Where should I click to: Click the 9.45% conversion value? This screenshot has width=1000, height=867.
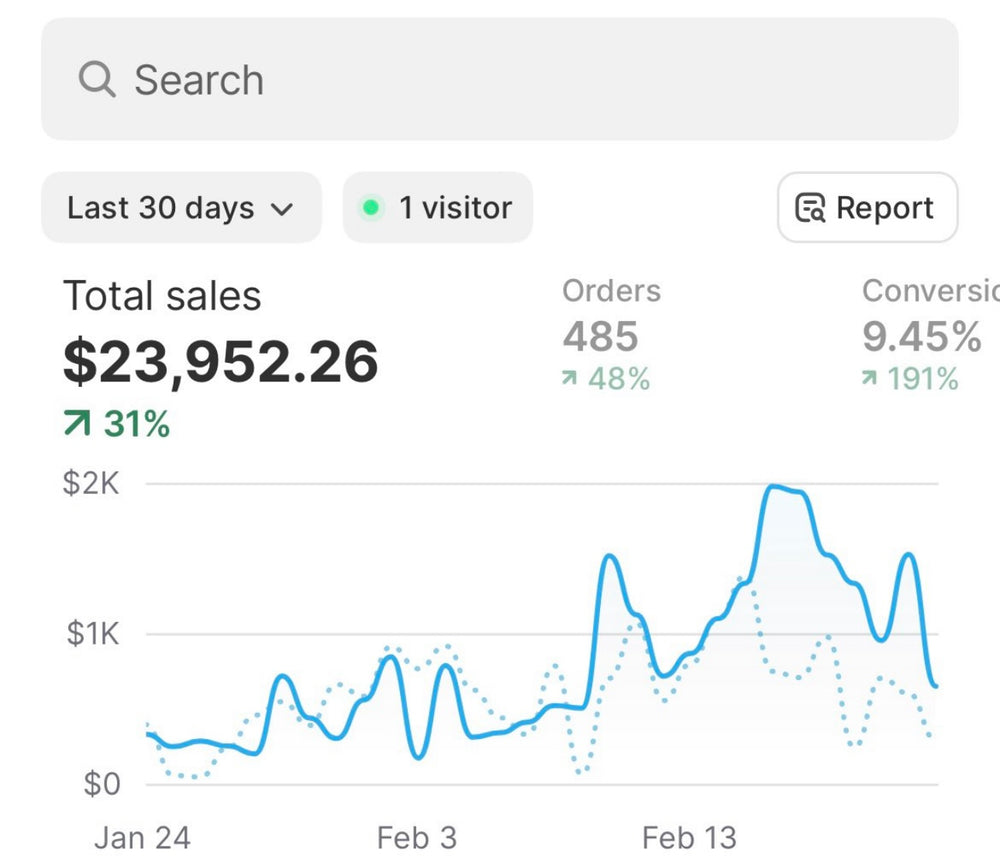(921, 337)
